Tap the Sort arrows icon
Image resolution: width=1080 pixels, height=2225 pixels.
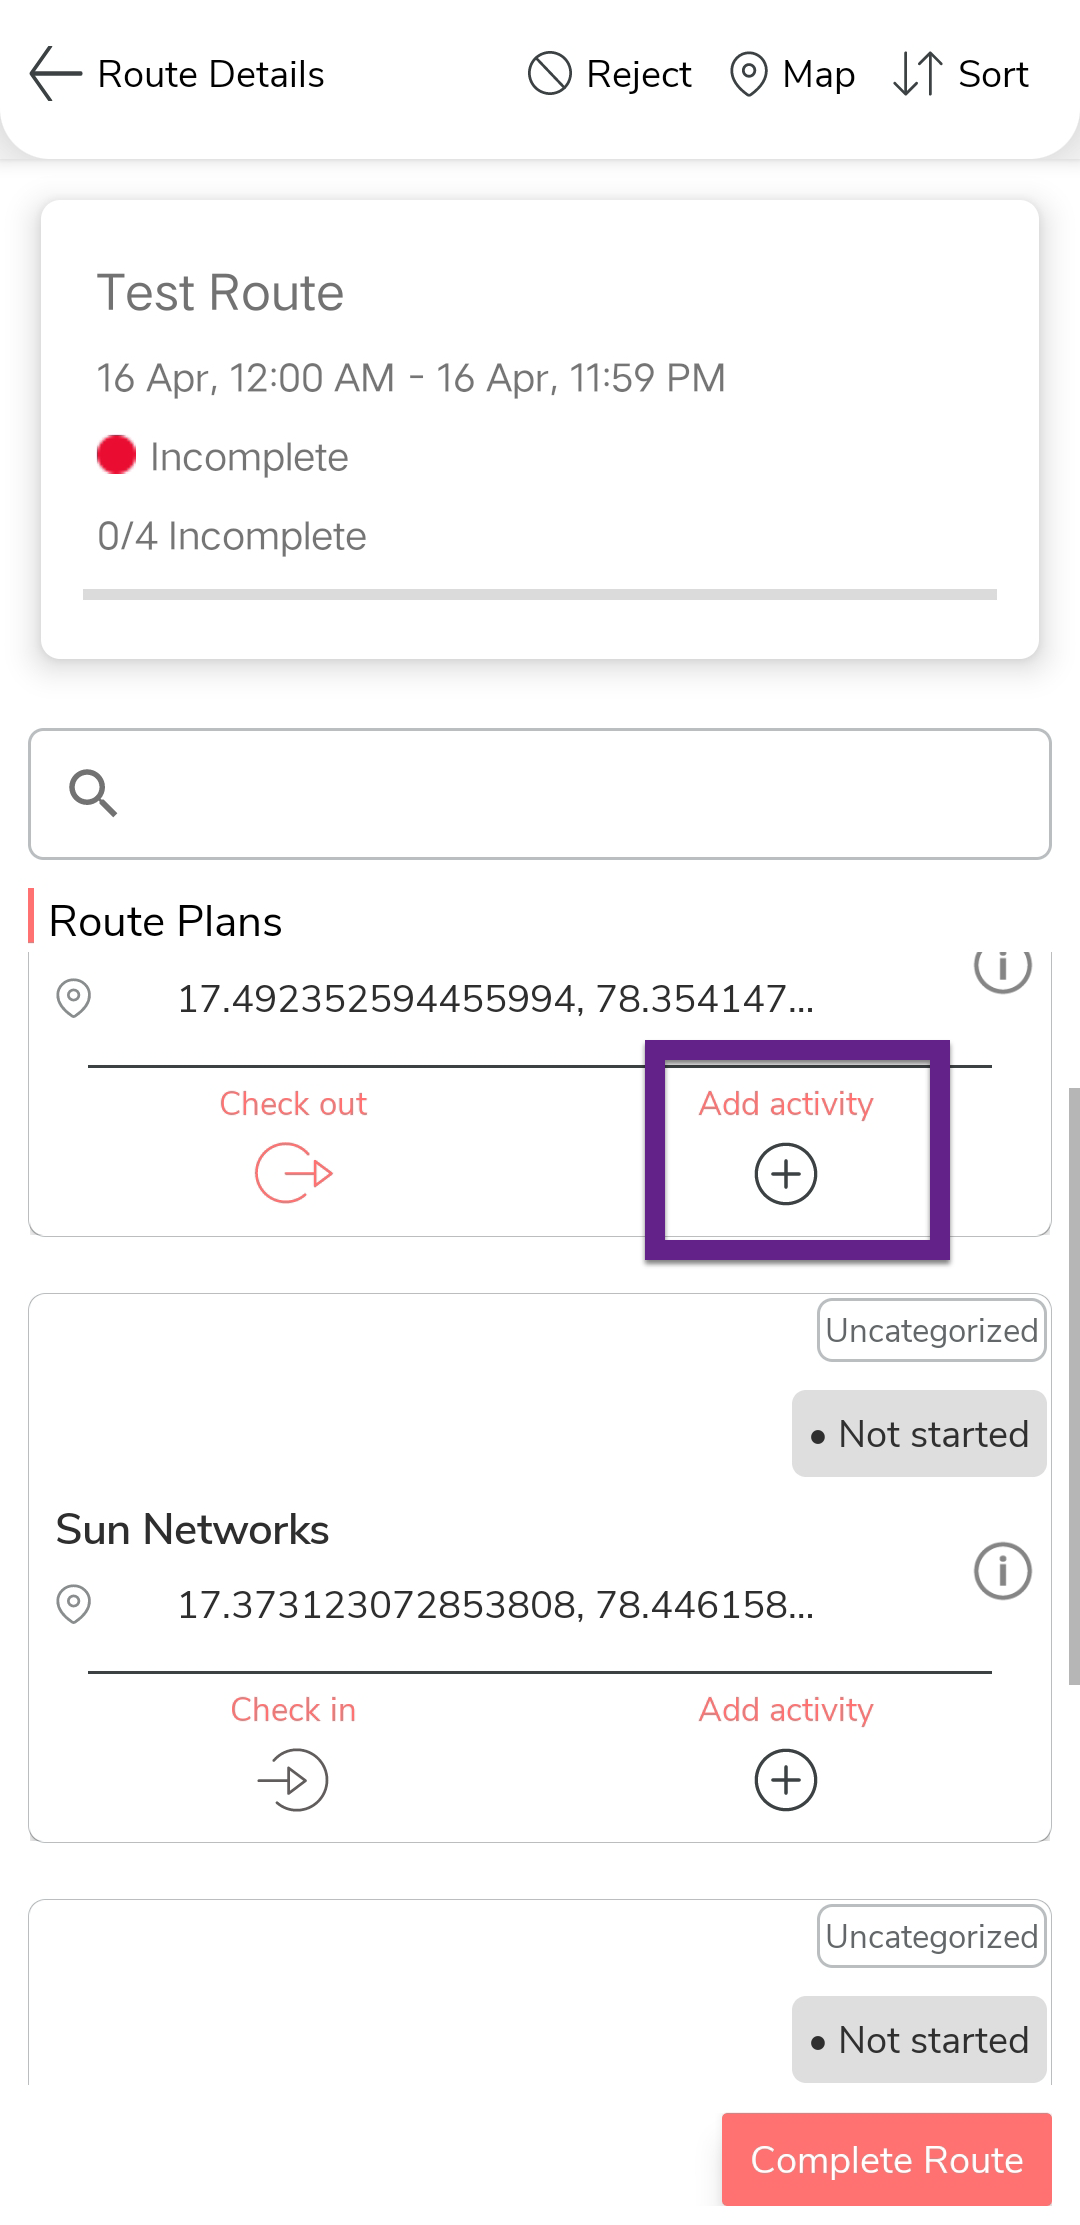click(917, 74)
